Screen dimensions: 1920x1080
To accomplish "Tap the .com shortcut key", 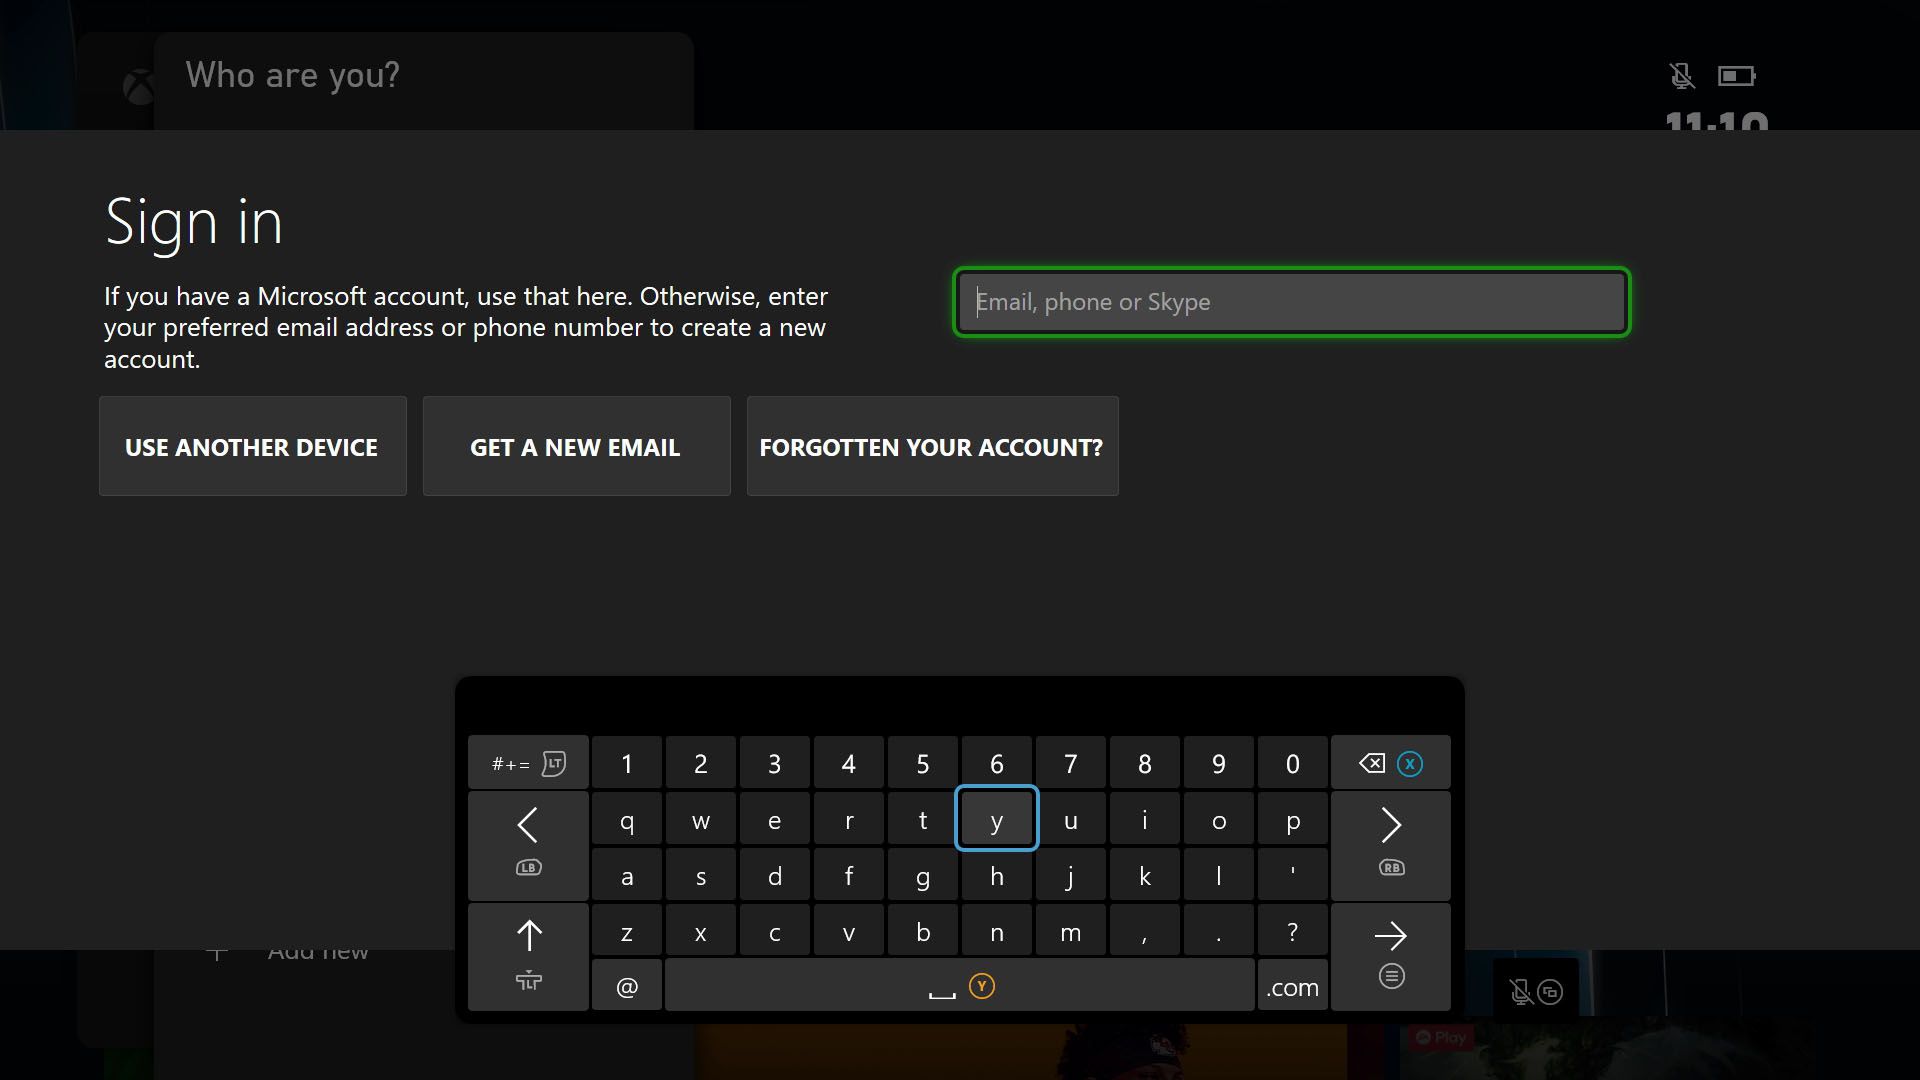I will coord(1292,986).
